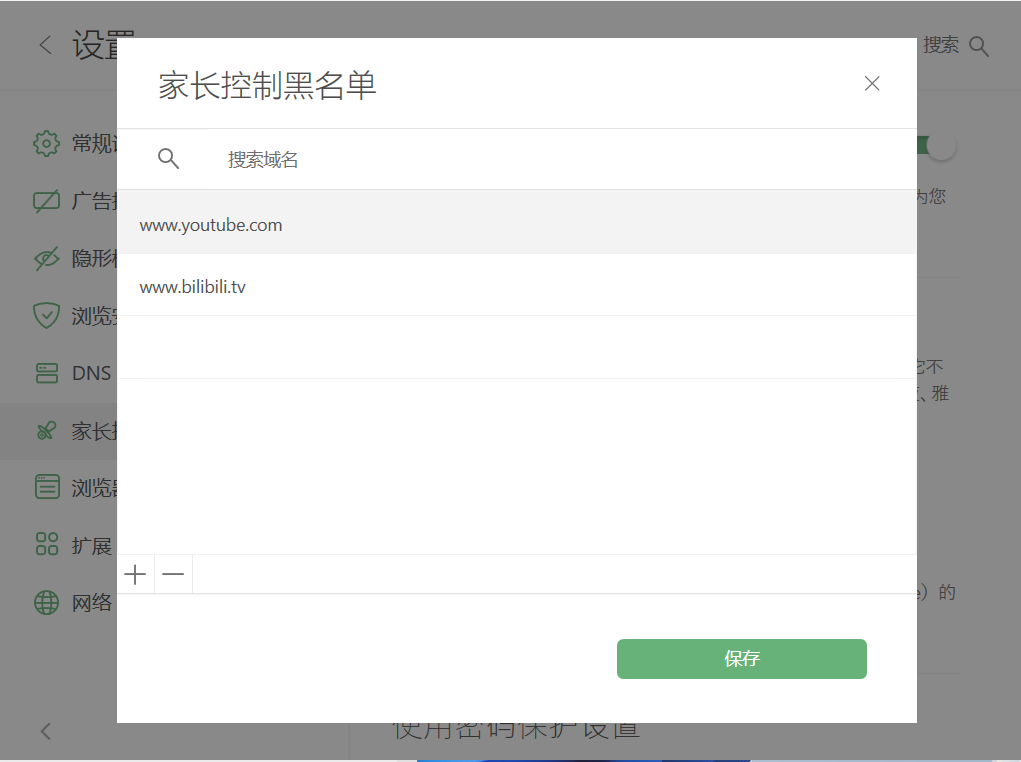
Task: Open 隐形模式 stealth mode eye icon
Action: tap(46, 259)
